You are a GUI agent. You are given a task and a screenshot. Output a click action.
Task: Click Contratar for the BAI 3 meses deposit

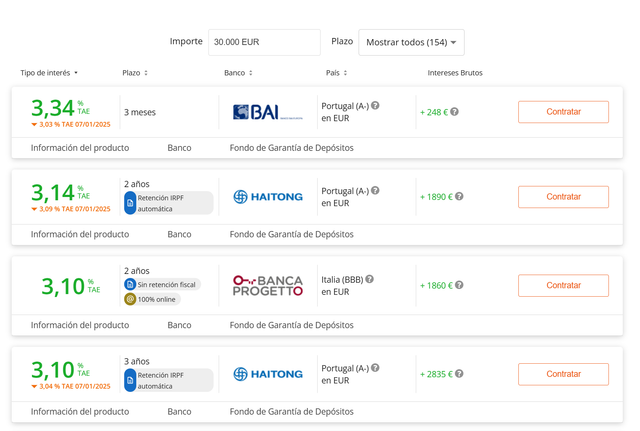point(563,112)
